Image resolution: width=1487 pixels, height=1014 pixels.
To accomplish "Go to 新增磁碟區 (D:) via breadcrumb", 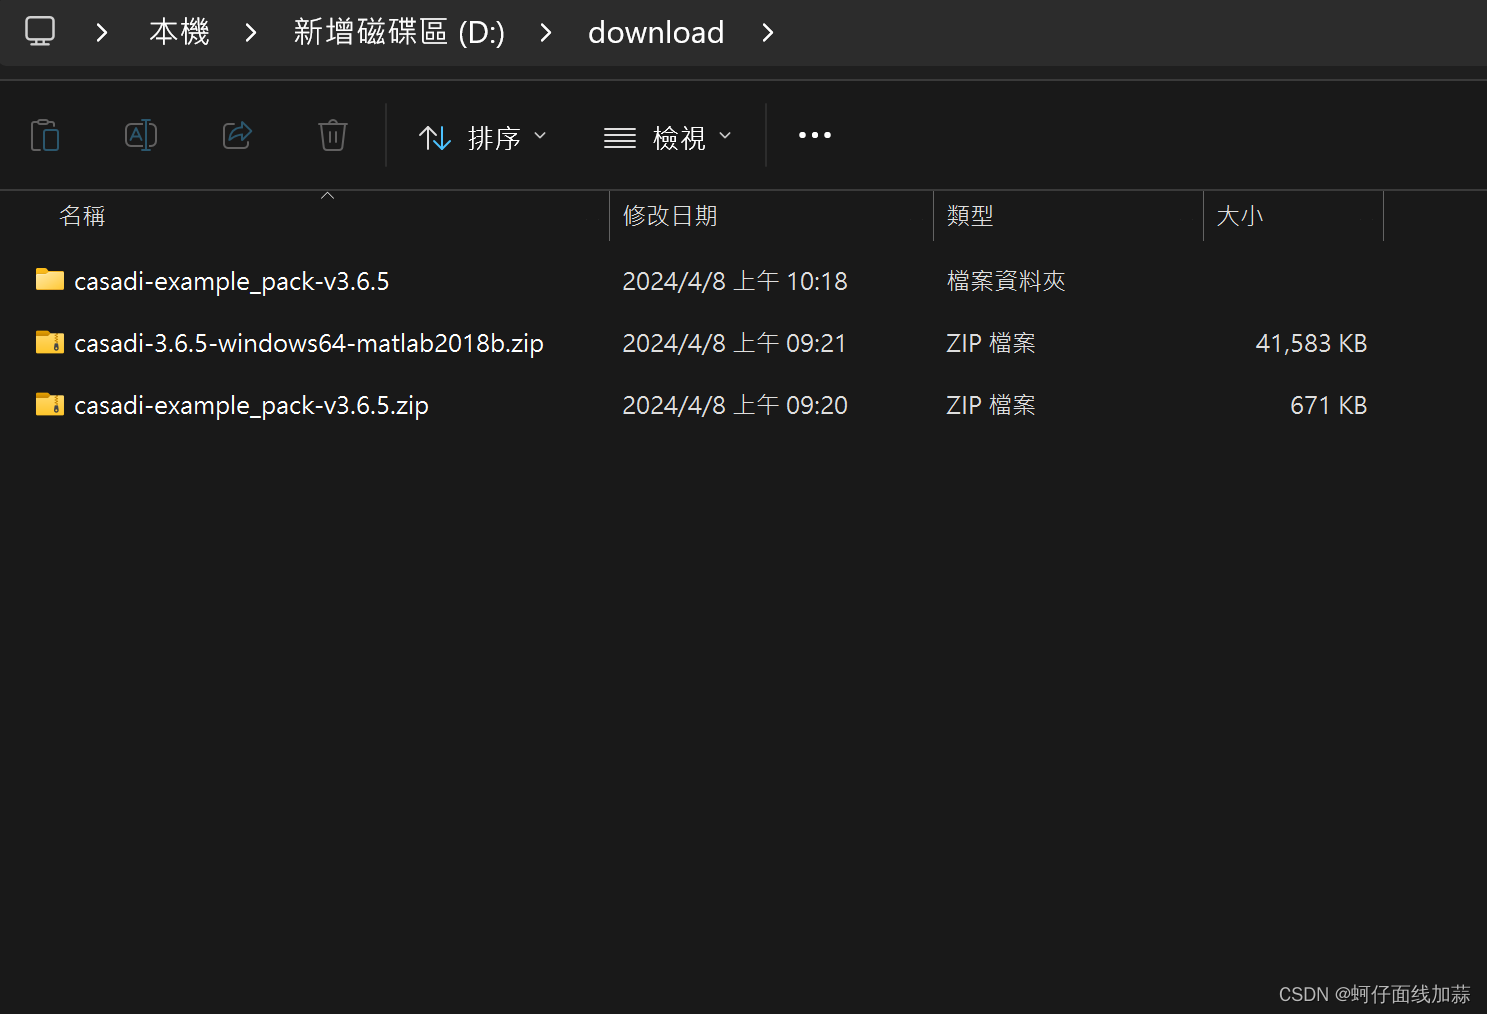I will pyautogui.click(x=399, y=31).
